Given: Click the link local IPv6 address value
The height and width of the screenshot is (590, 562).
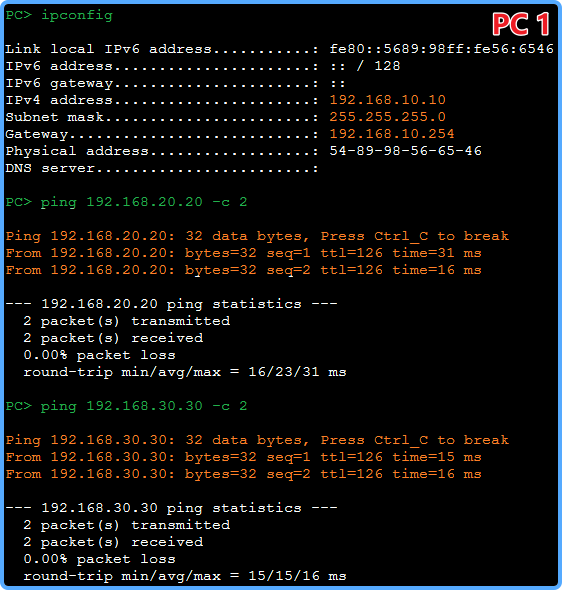Looking at the screenshot, I should click(442, 49).
